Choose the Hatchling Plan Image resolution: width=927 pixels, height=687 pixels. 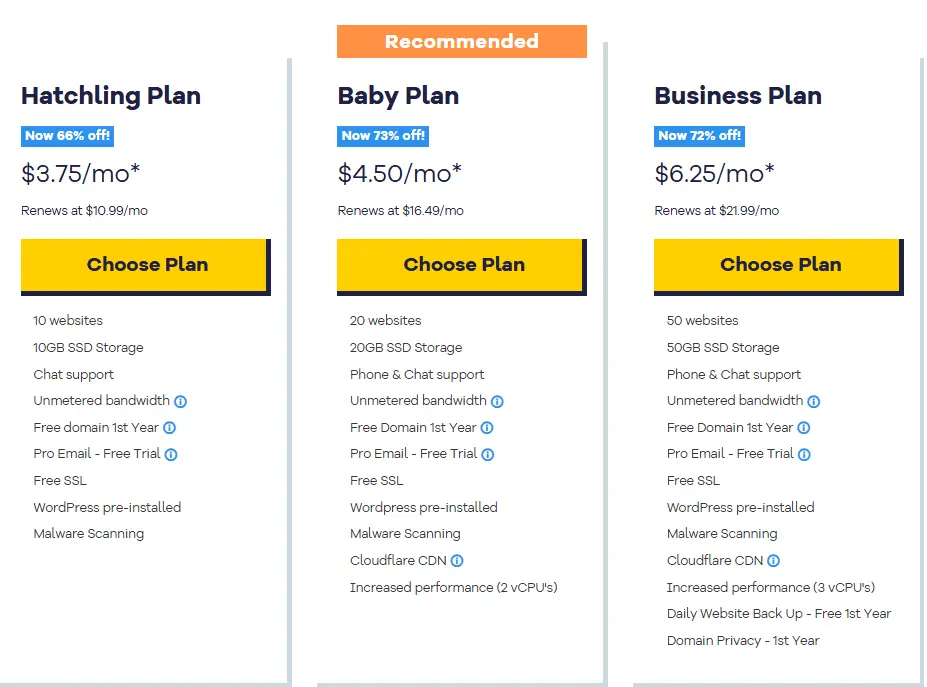pos(145,265)
